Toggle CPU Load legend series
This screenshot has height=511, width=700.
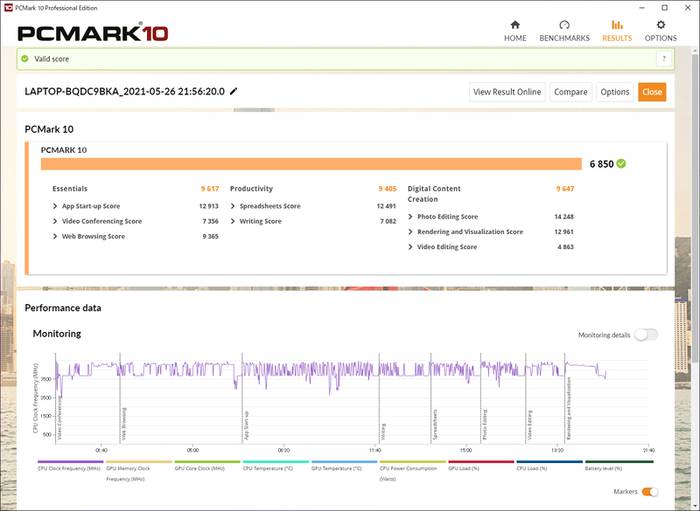[x=549, y=467]
